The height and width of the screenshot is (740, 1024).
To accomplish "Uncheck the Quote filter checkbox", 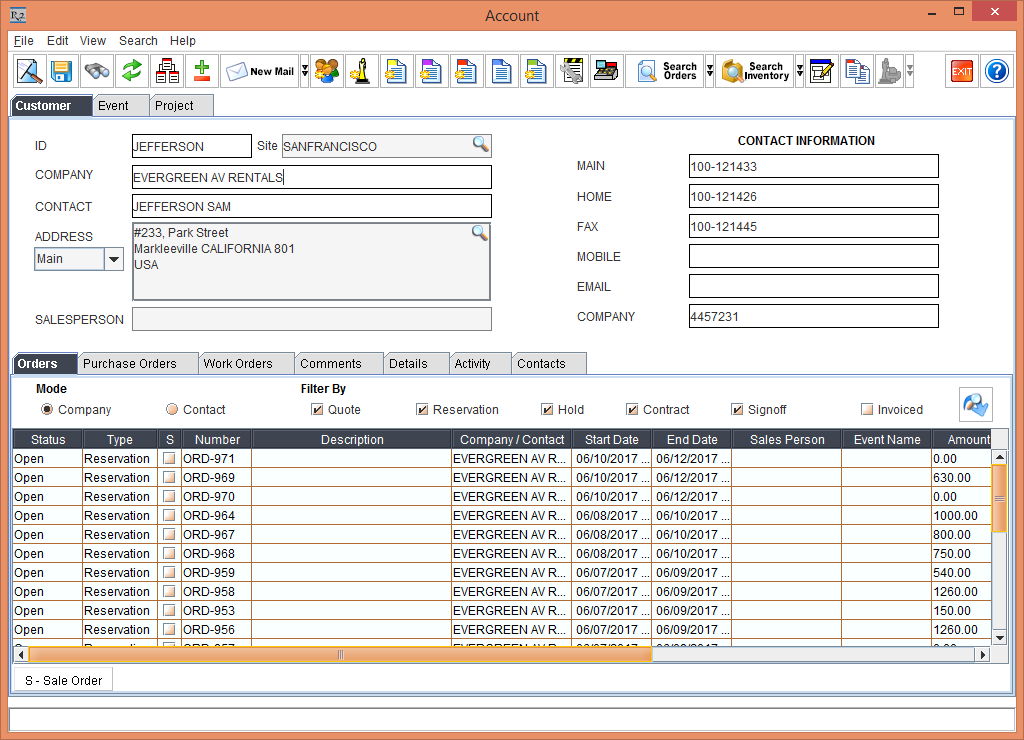I will [318, 409].
